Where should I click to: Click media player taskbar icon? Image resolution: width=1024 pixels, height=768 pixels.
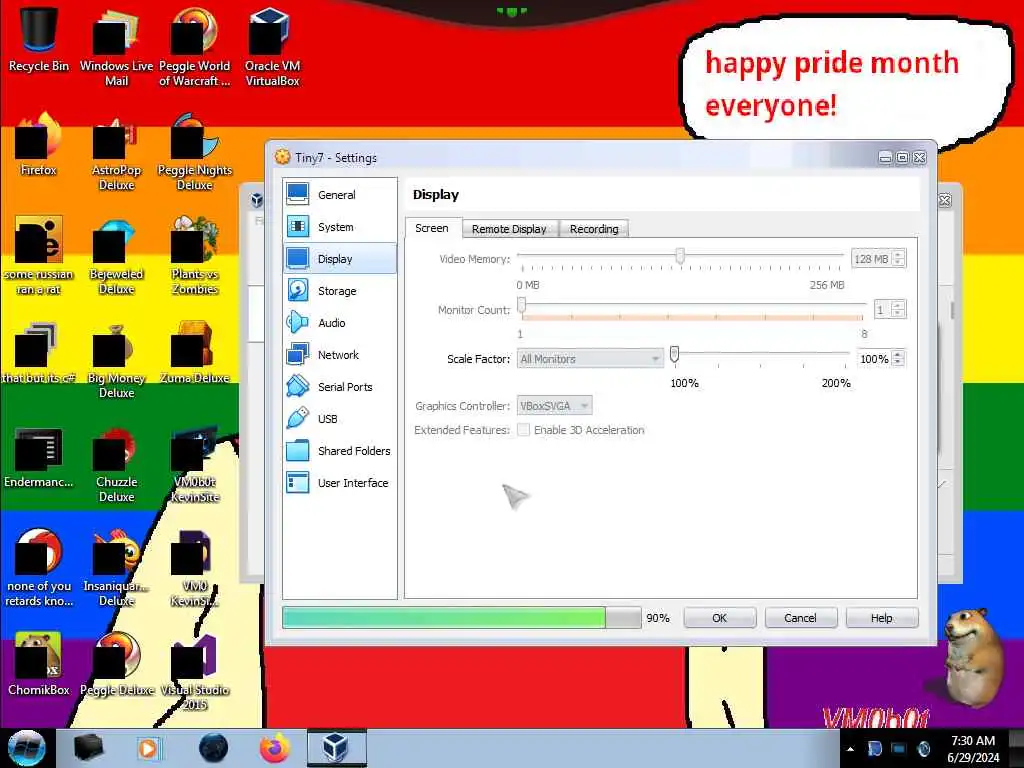tap(148, 748)
